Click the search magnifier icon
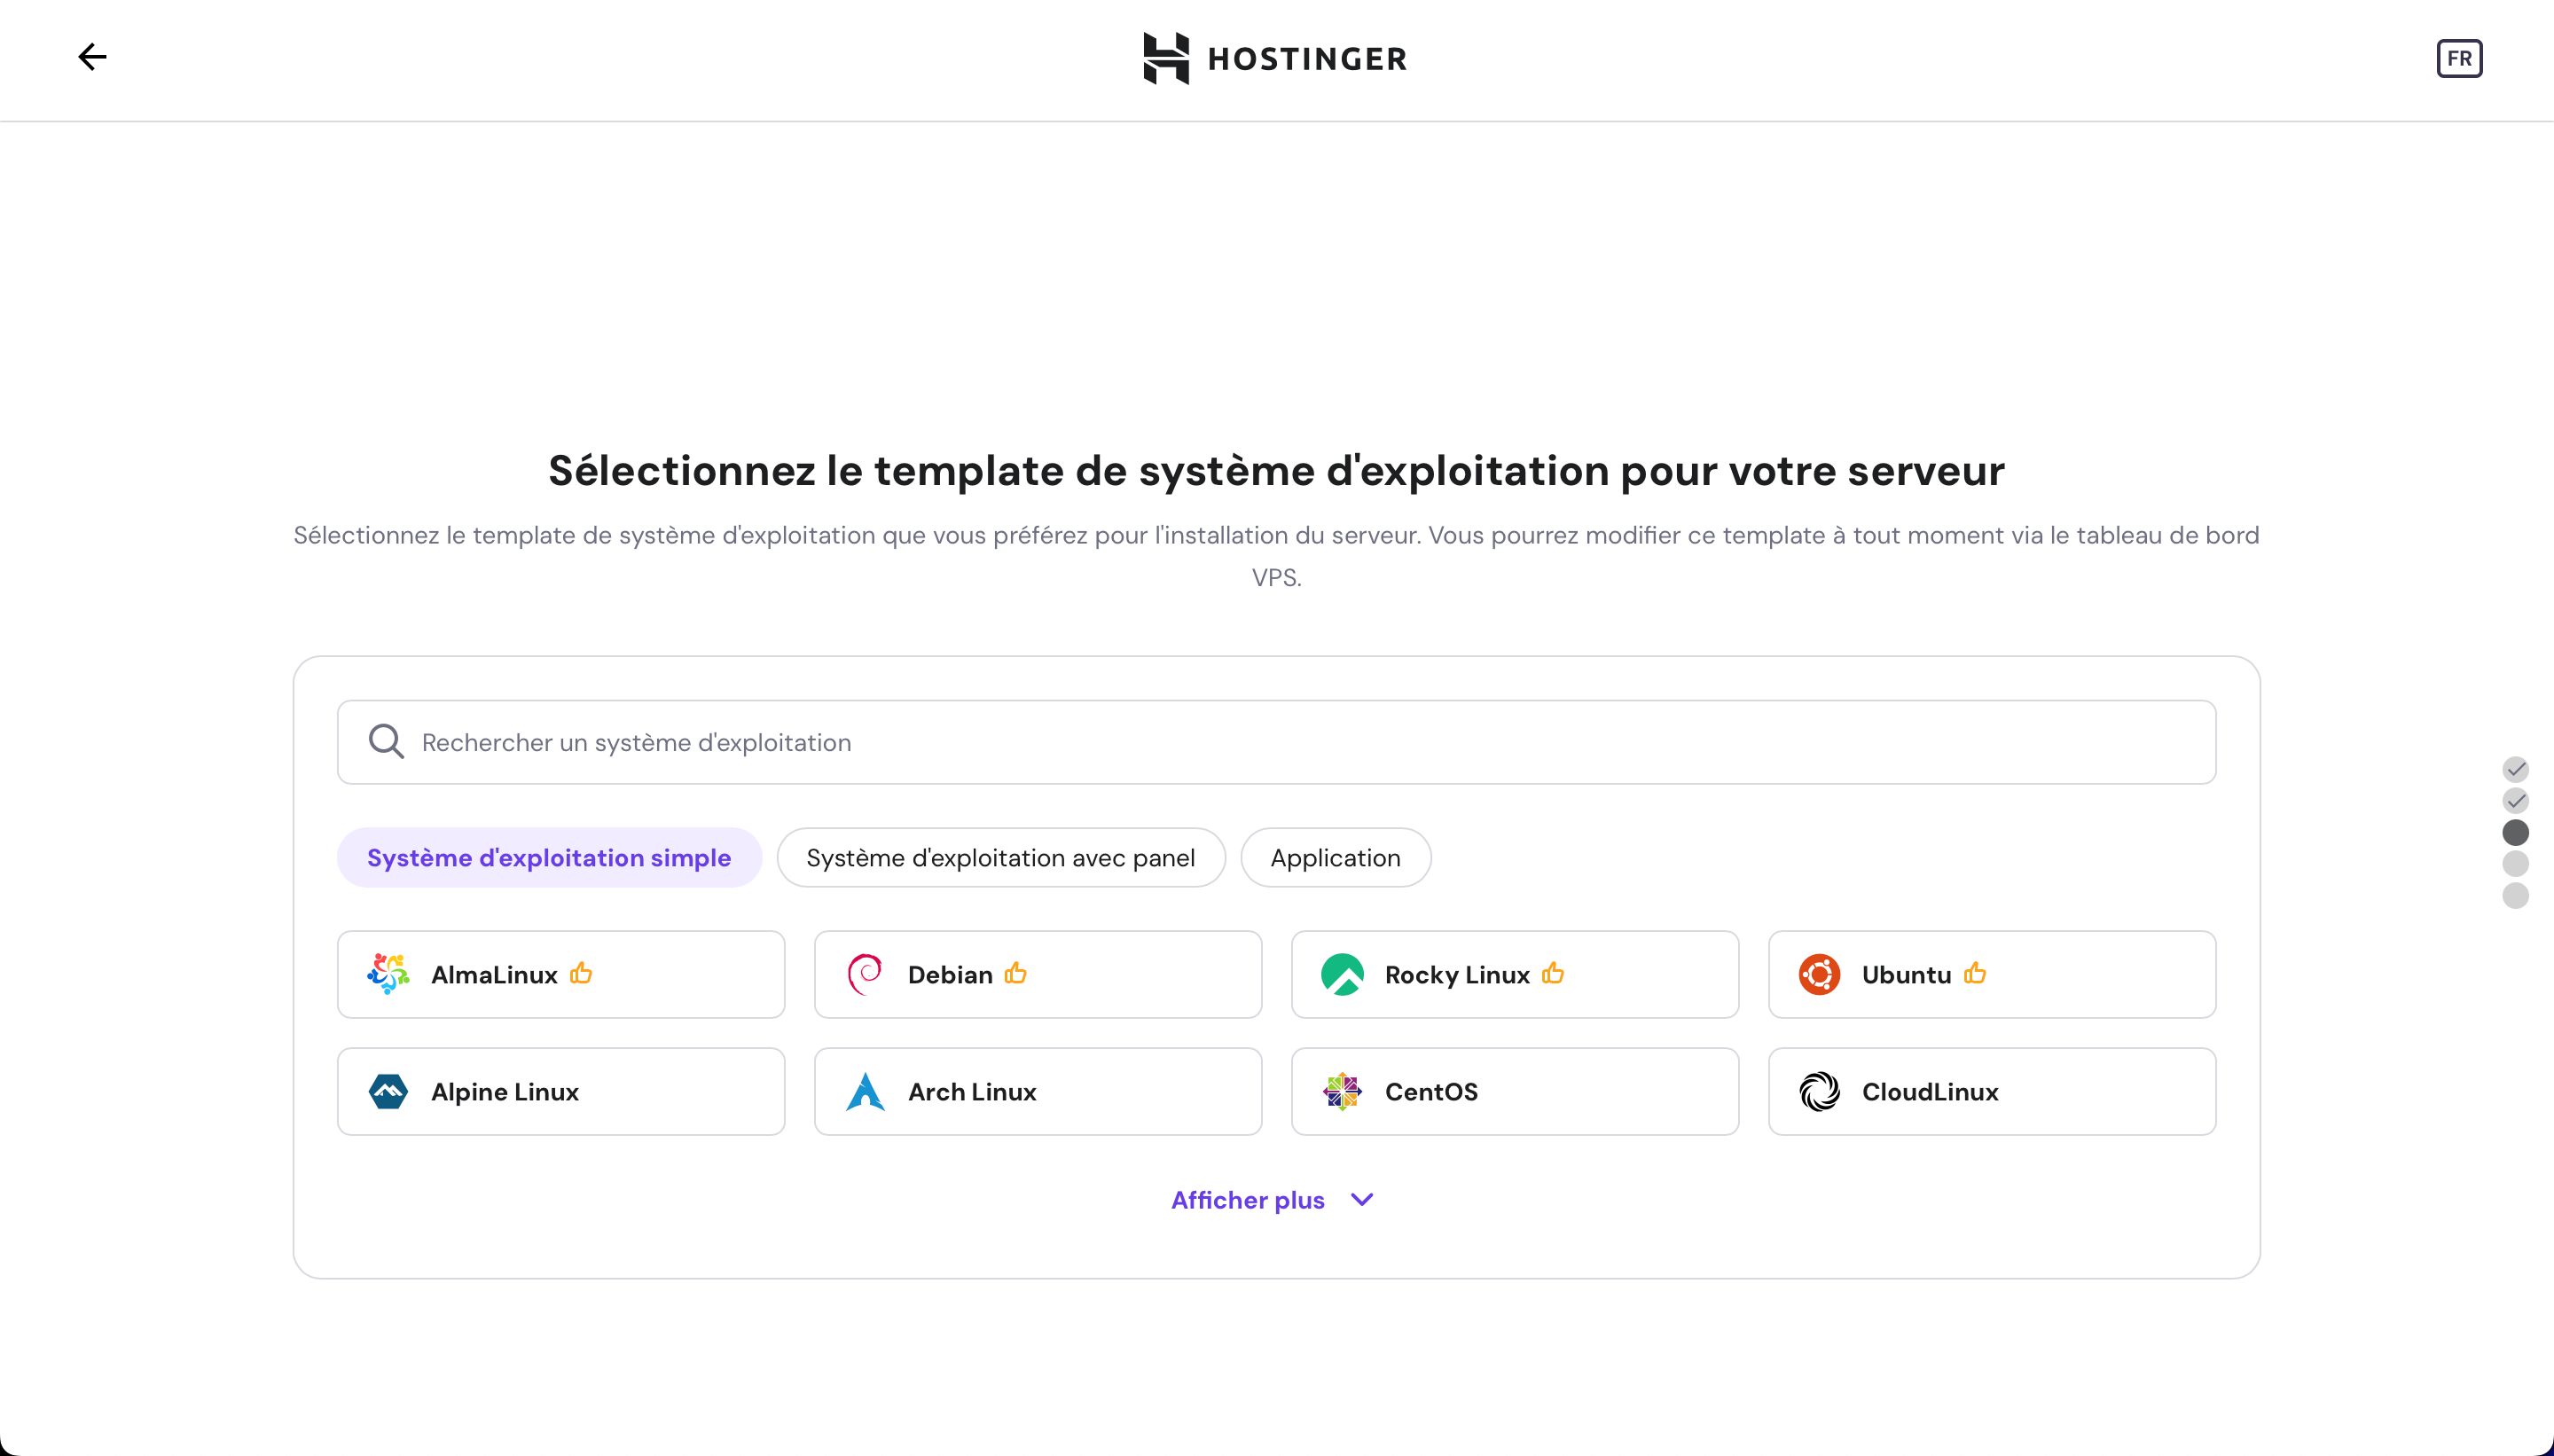Screen dimensions: 2554x1456 coord(386,742)
